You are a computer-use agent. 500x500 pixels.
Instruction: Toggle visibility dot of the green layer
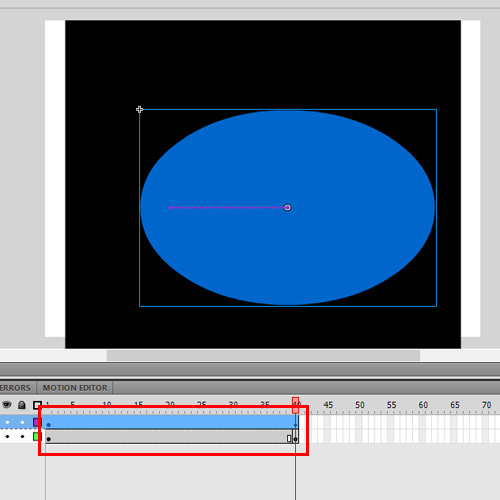coord(7,436)
